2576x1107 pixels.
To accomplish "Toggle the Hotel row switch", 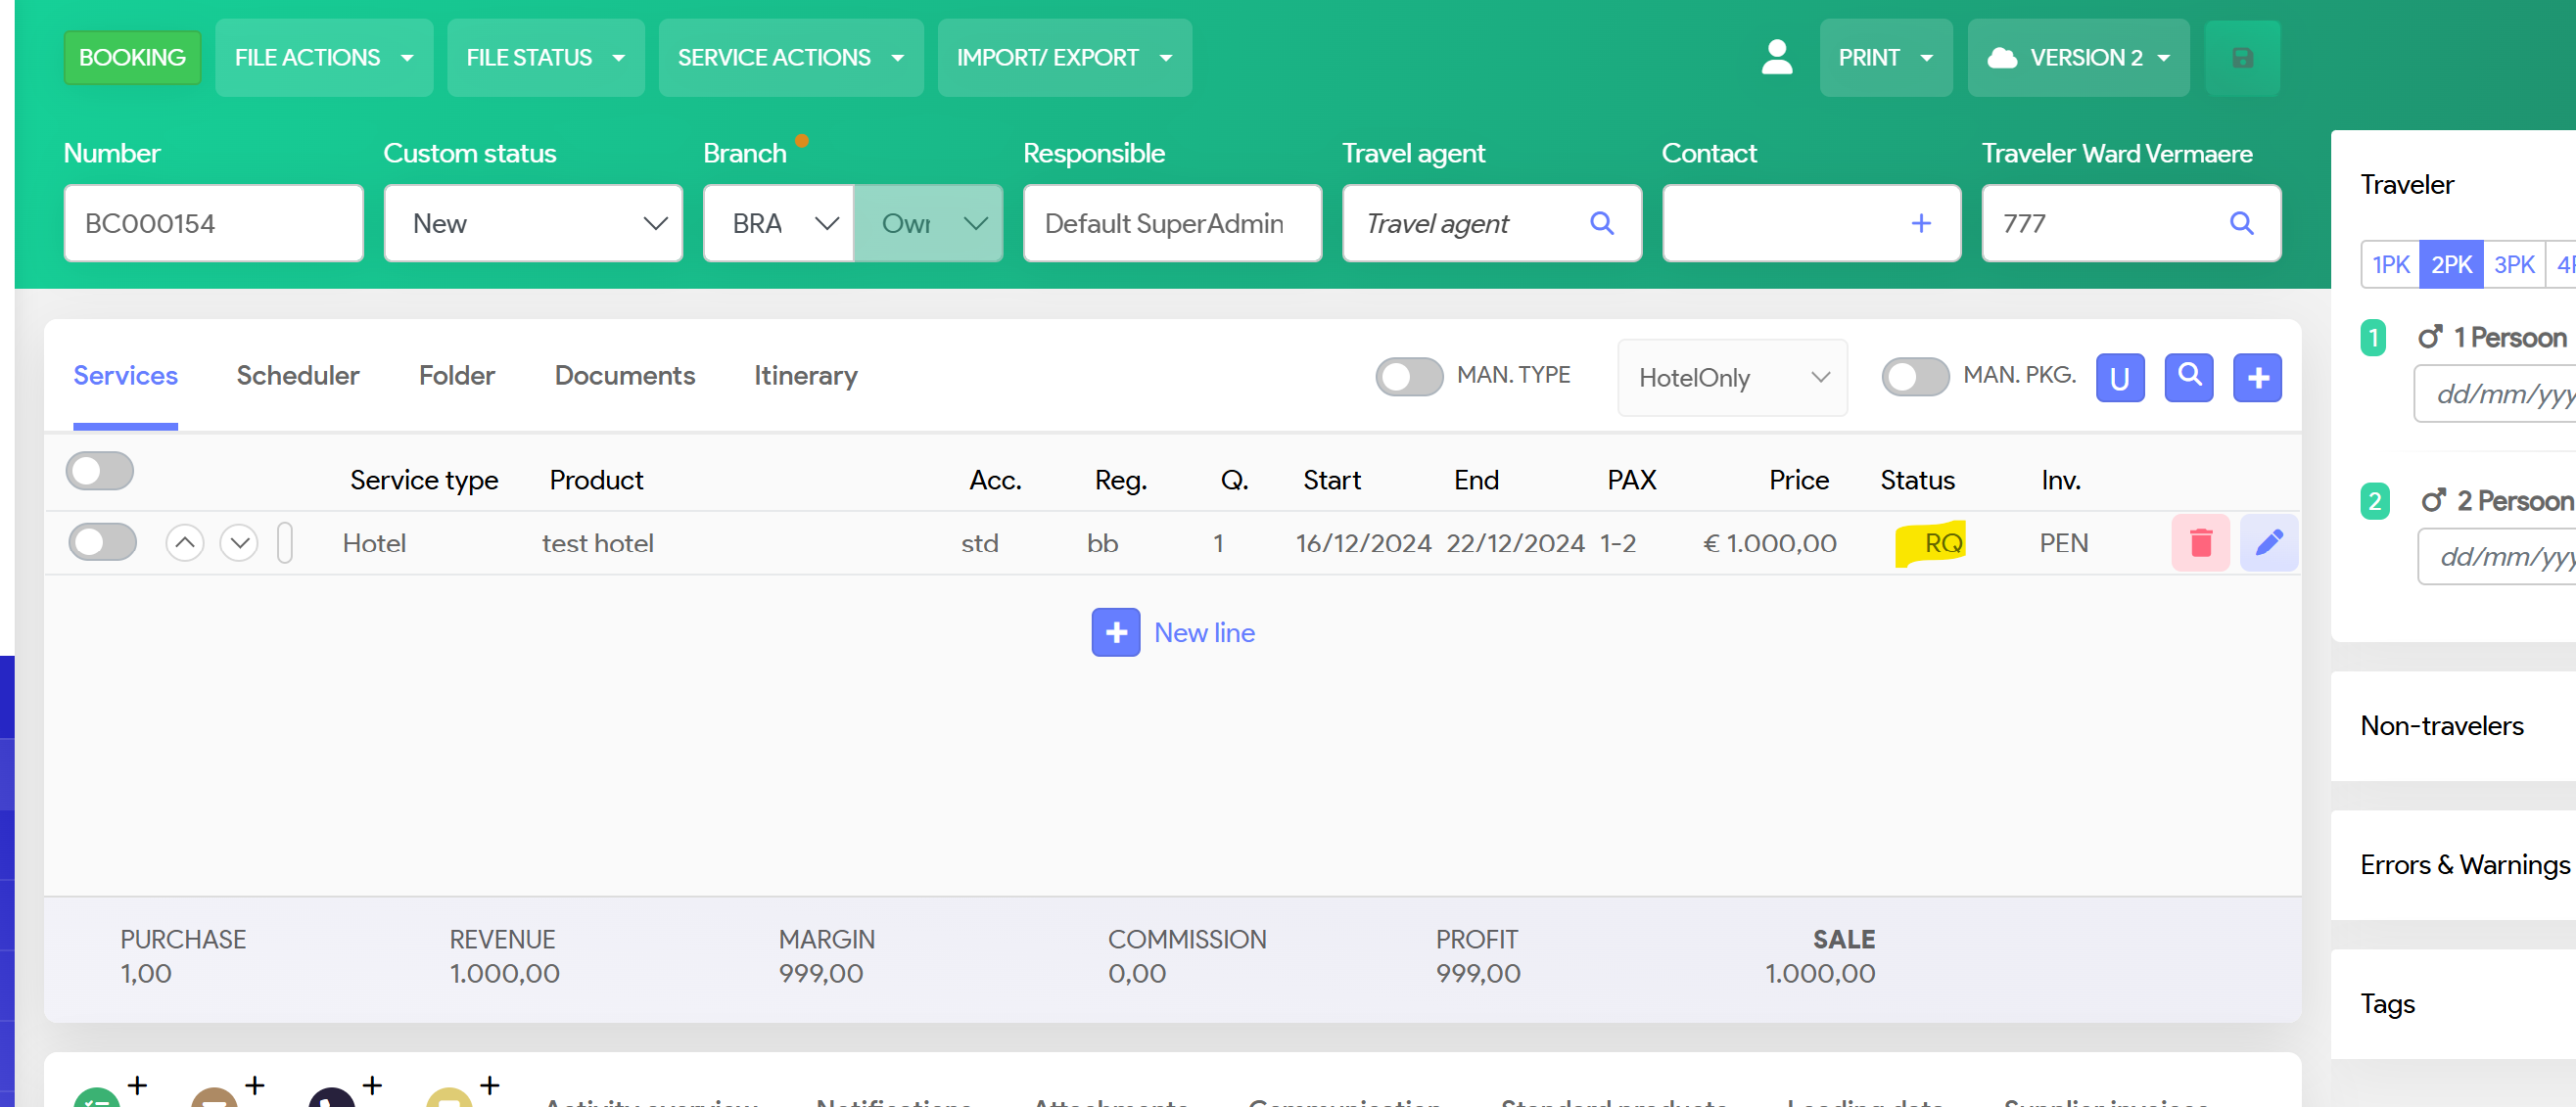I will 102,543.
